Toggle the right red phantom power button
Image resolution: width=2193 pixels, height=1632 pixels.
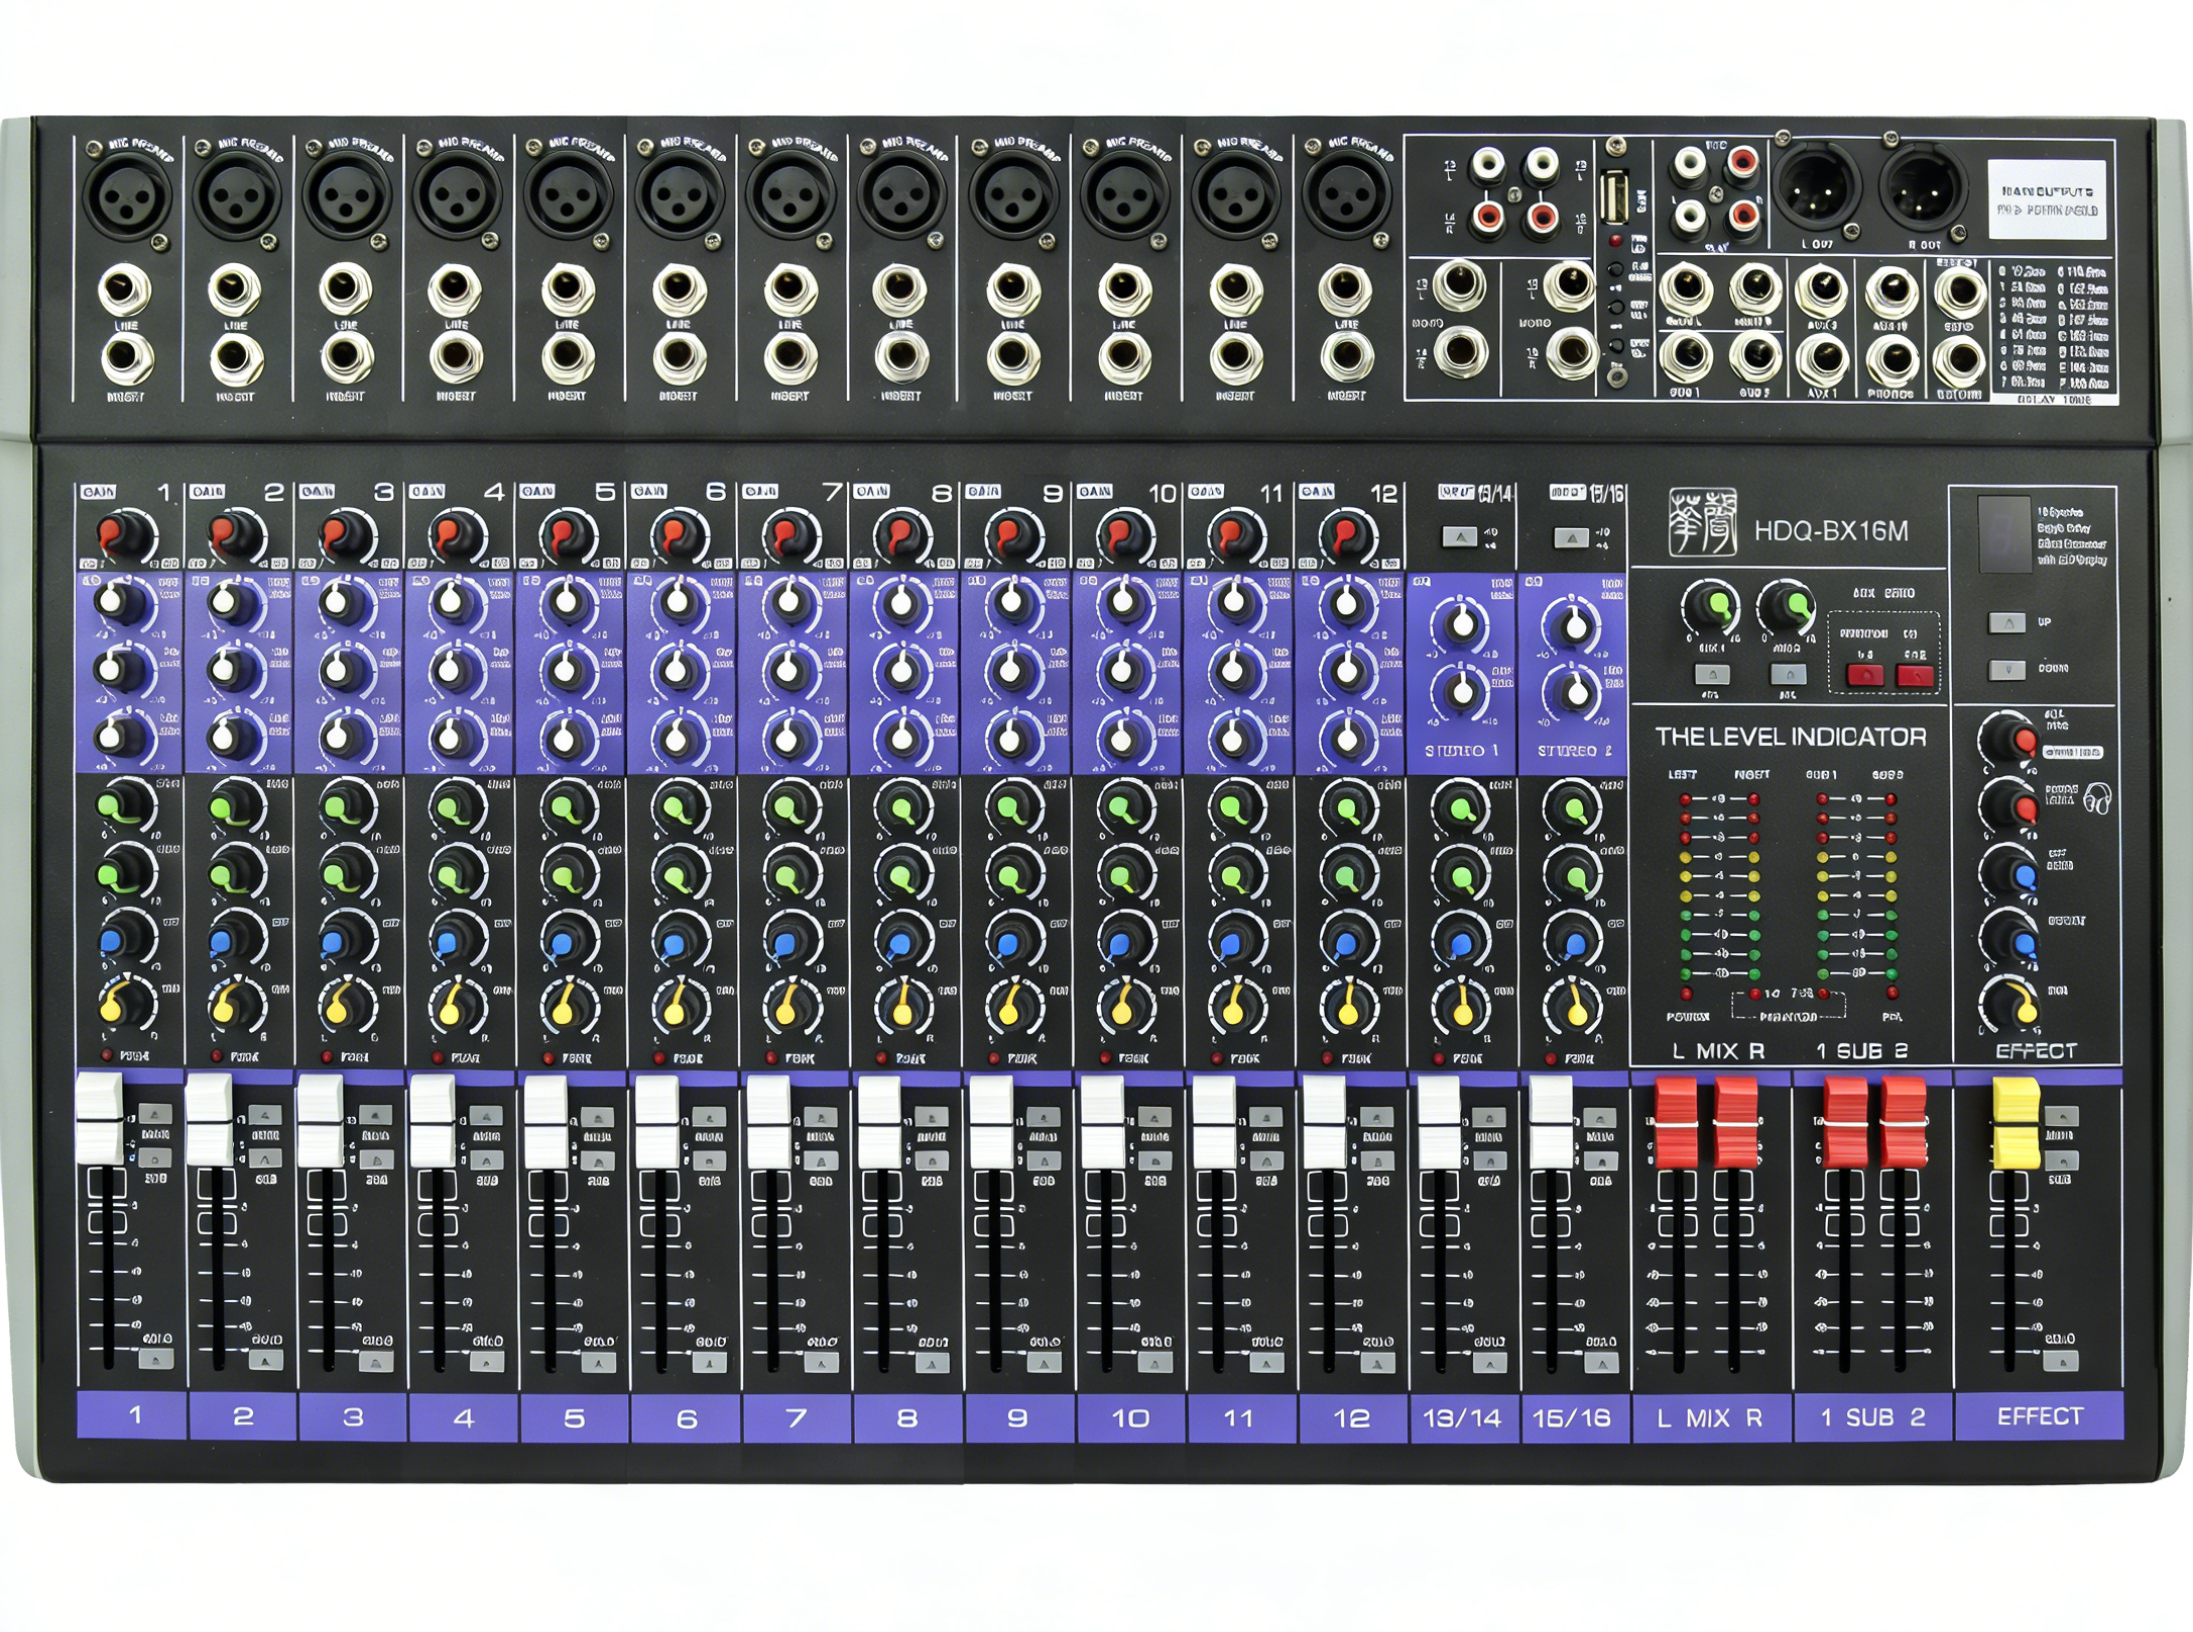pos(1915,676)
